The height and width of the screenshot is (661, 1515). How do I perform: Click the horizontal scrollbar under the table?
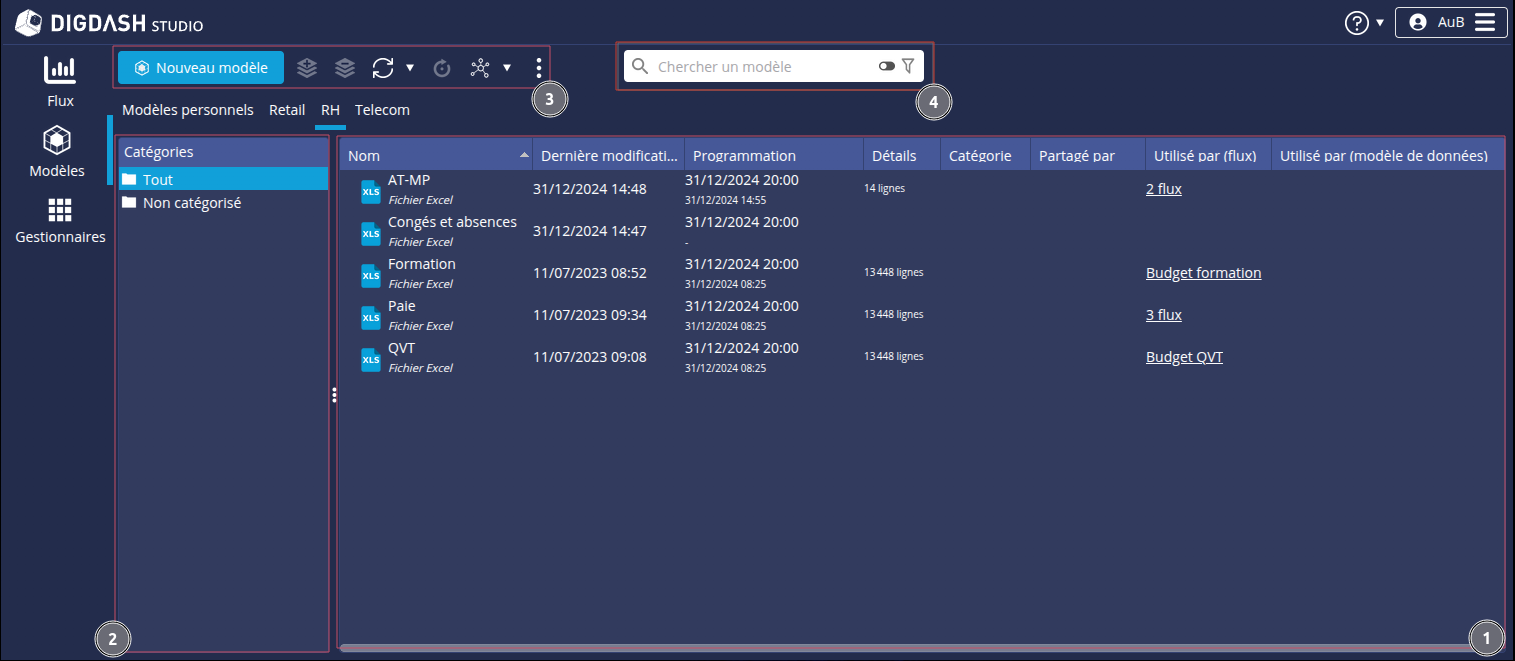tap(900, 648)
